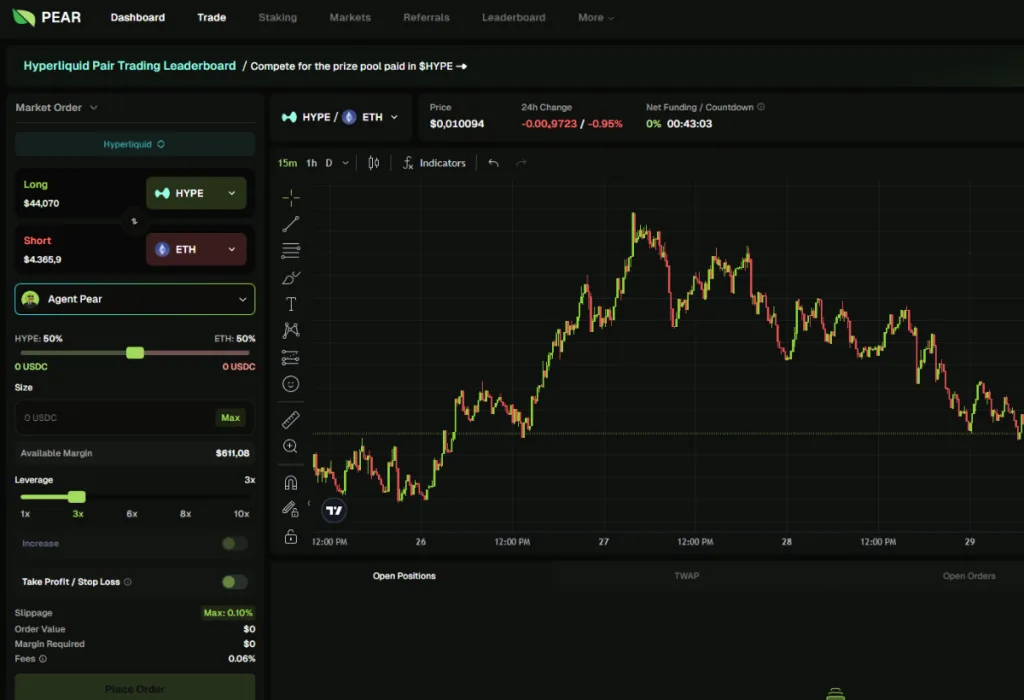The width and height of the screenshot is (1024, 700).
Task: Toggle the Take Profit / Stop Loss switch
Action: click(234, 582)
